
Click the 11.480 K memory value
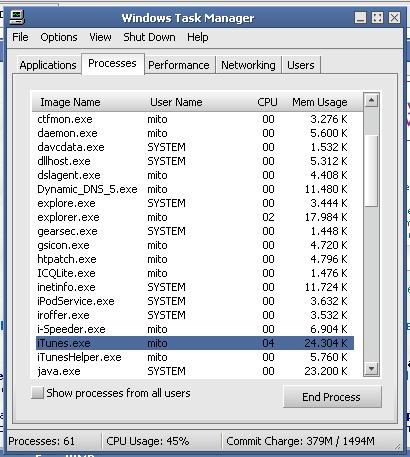326,189
